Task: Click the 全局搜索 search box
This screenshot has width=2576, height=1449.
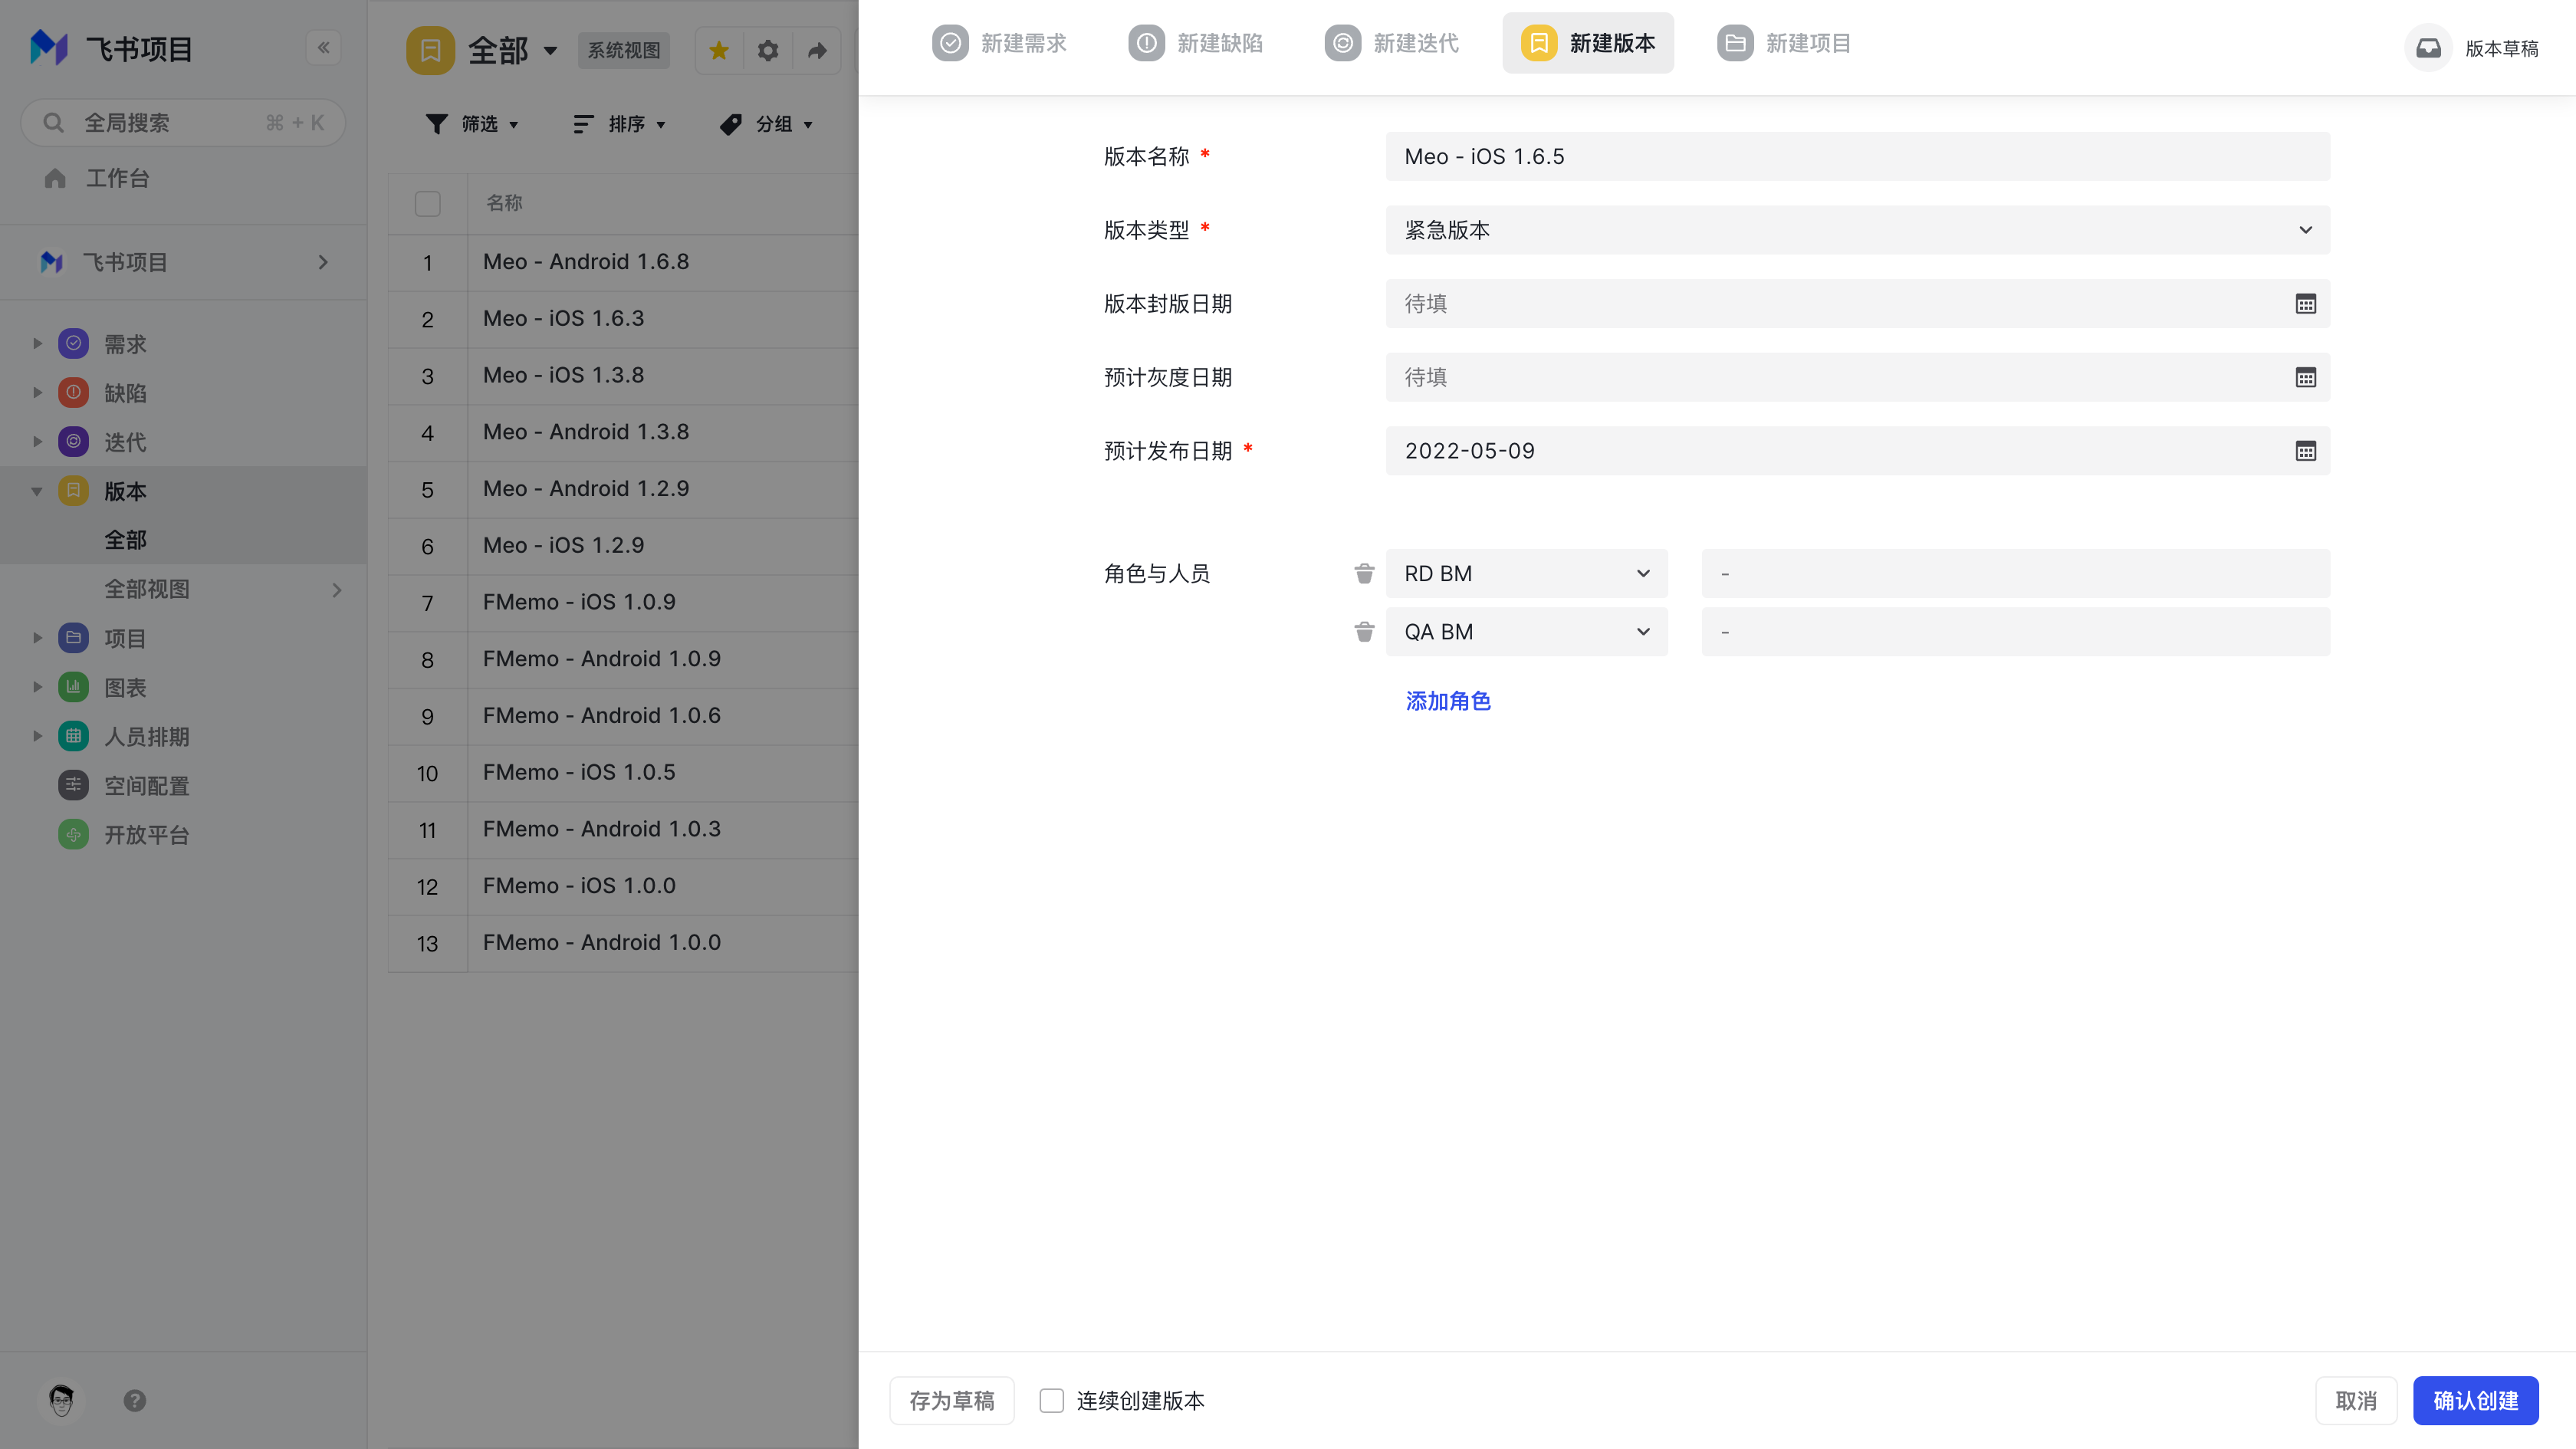Action: point(183,123)
